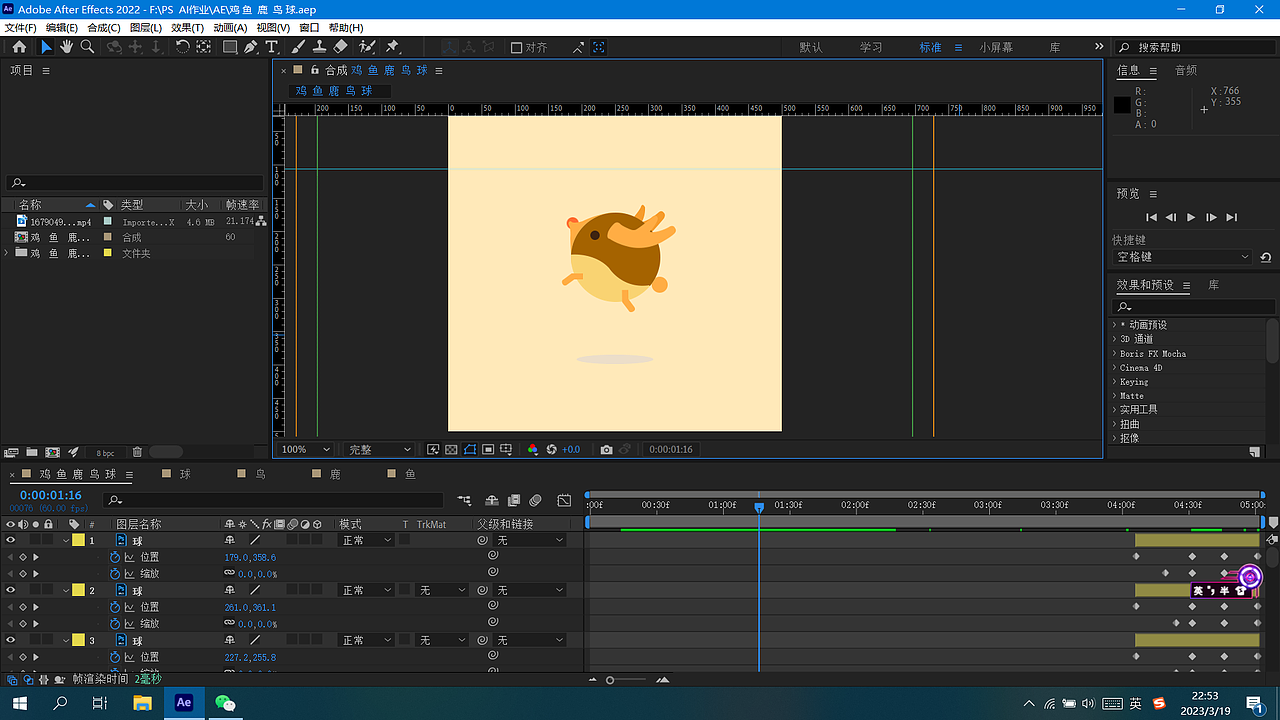1280x720 pixels.
Task: Take a snapshot with the camera icon
Action: [606, 450]
